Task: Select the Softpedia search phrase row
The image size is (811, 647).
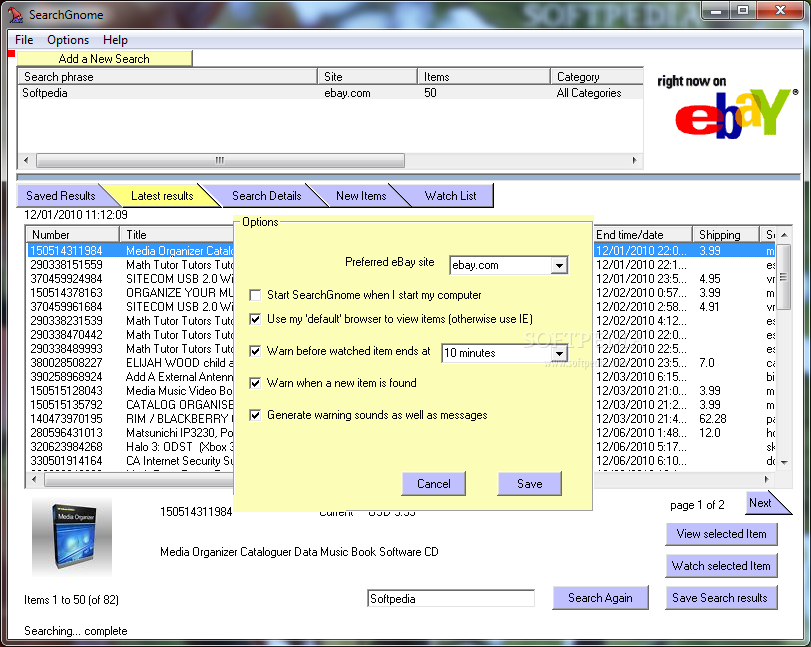Action: pyautogui.click(x=331, y=93)
